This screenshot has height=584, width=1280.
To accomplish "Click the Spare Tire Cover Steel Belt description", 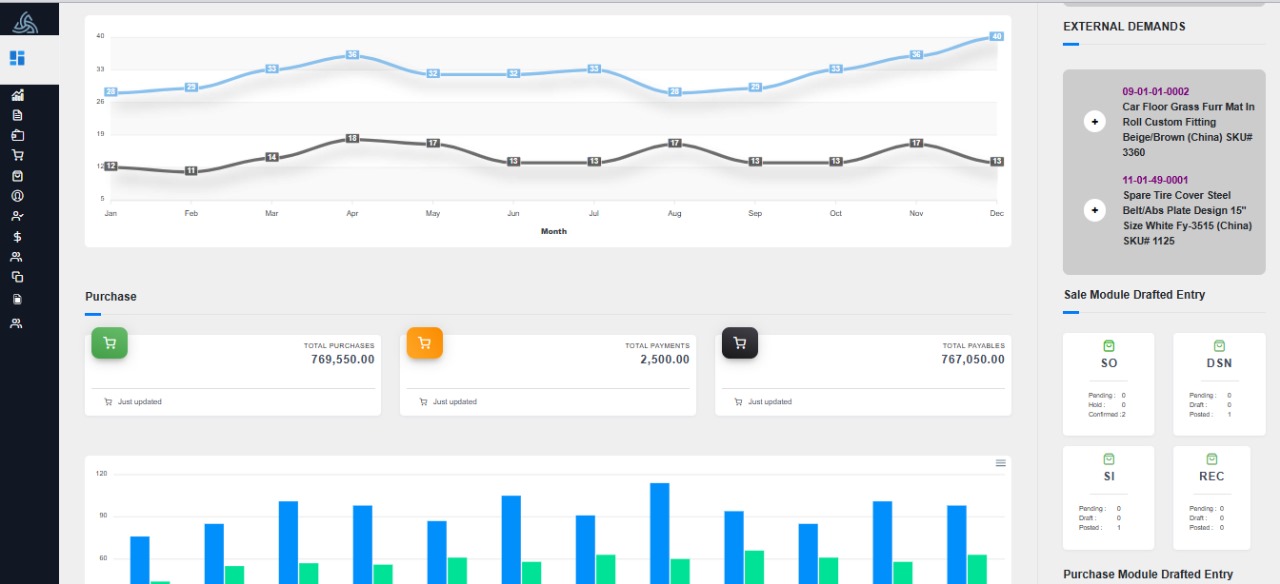I will coord(1188,218).
